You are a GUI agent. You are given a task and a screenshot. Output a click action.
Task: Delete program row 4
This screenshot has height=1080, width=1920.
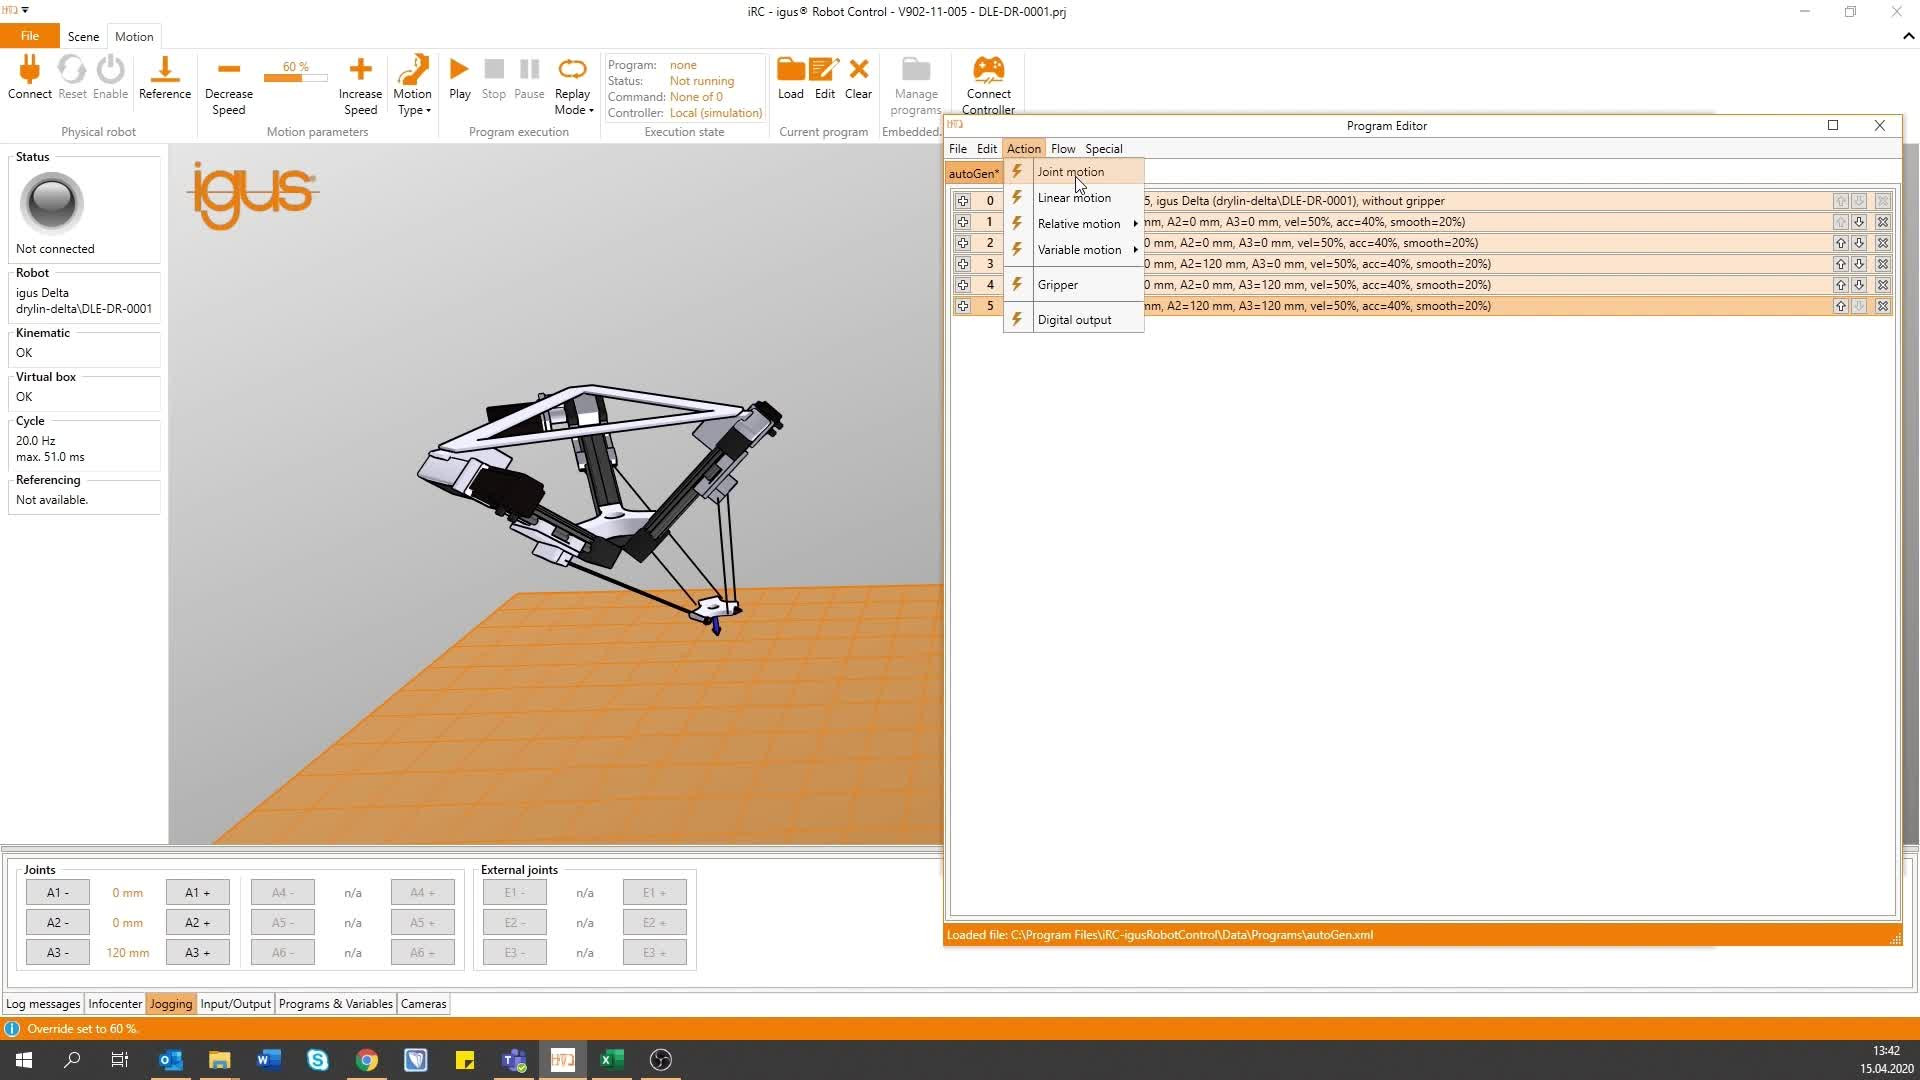pyautogui.click(x=1882, y=285)
